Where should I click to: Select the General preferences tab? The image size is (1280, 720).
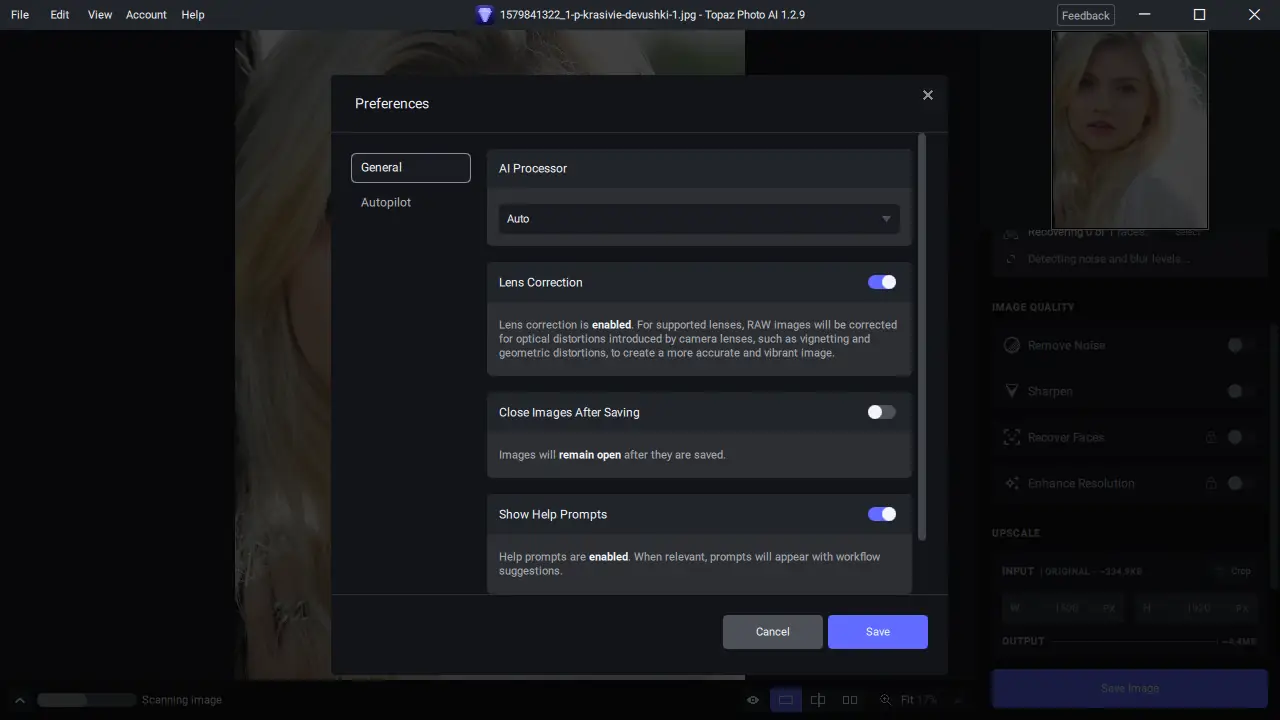411,168
